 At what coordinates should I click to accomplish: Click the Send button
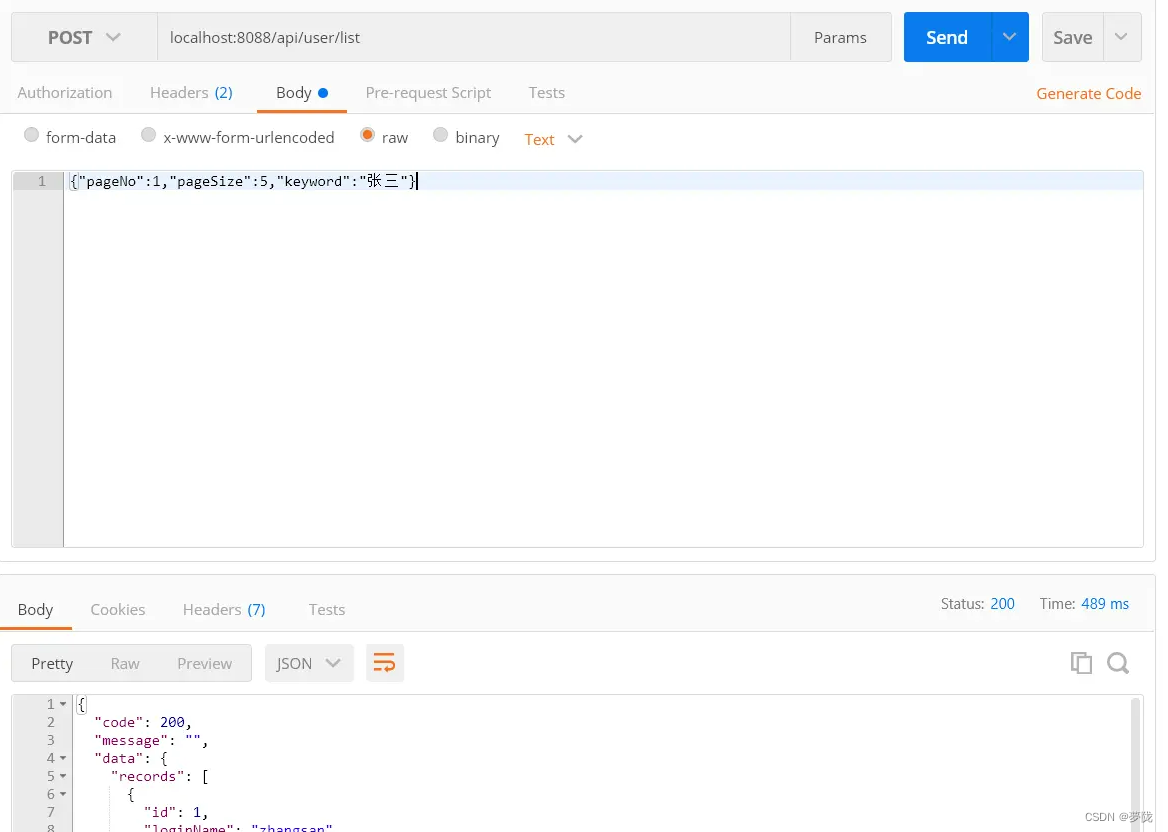[x=946, y=37]
